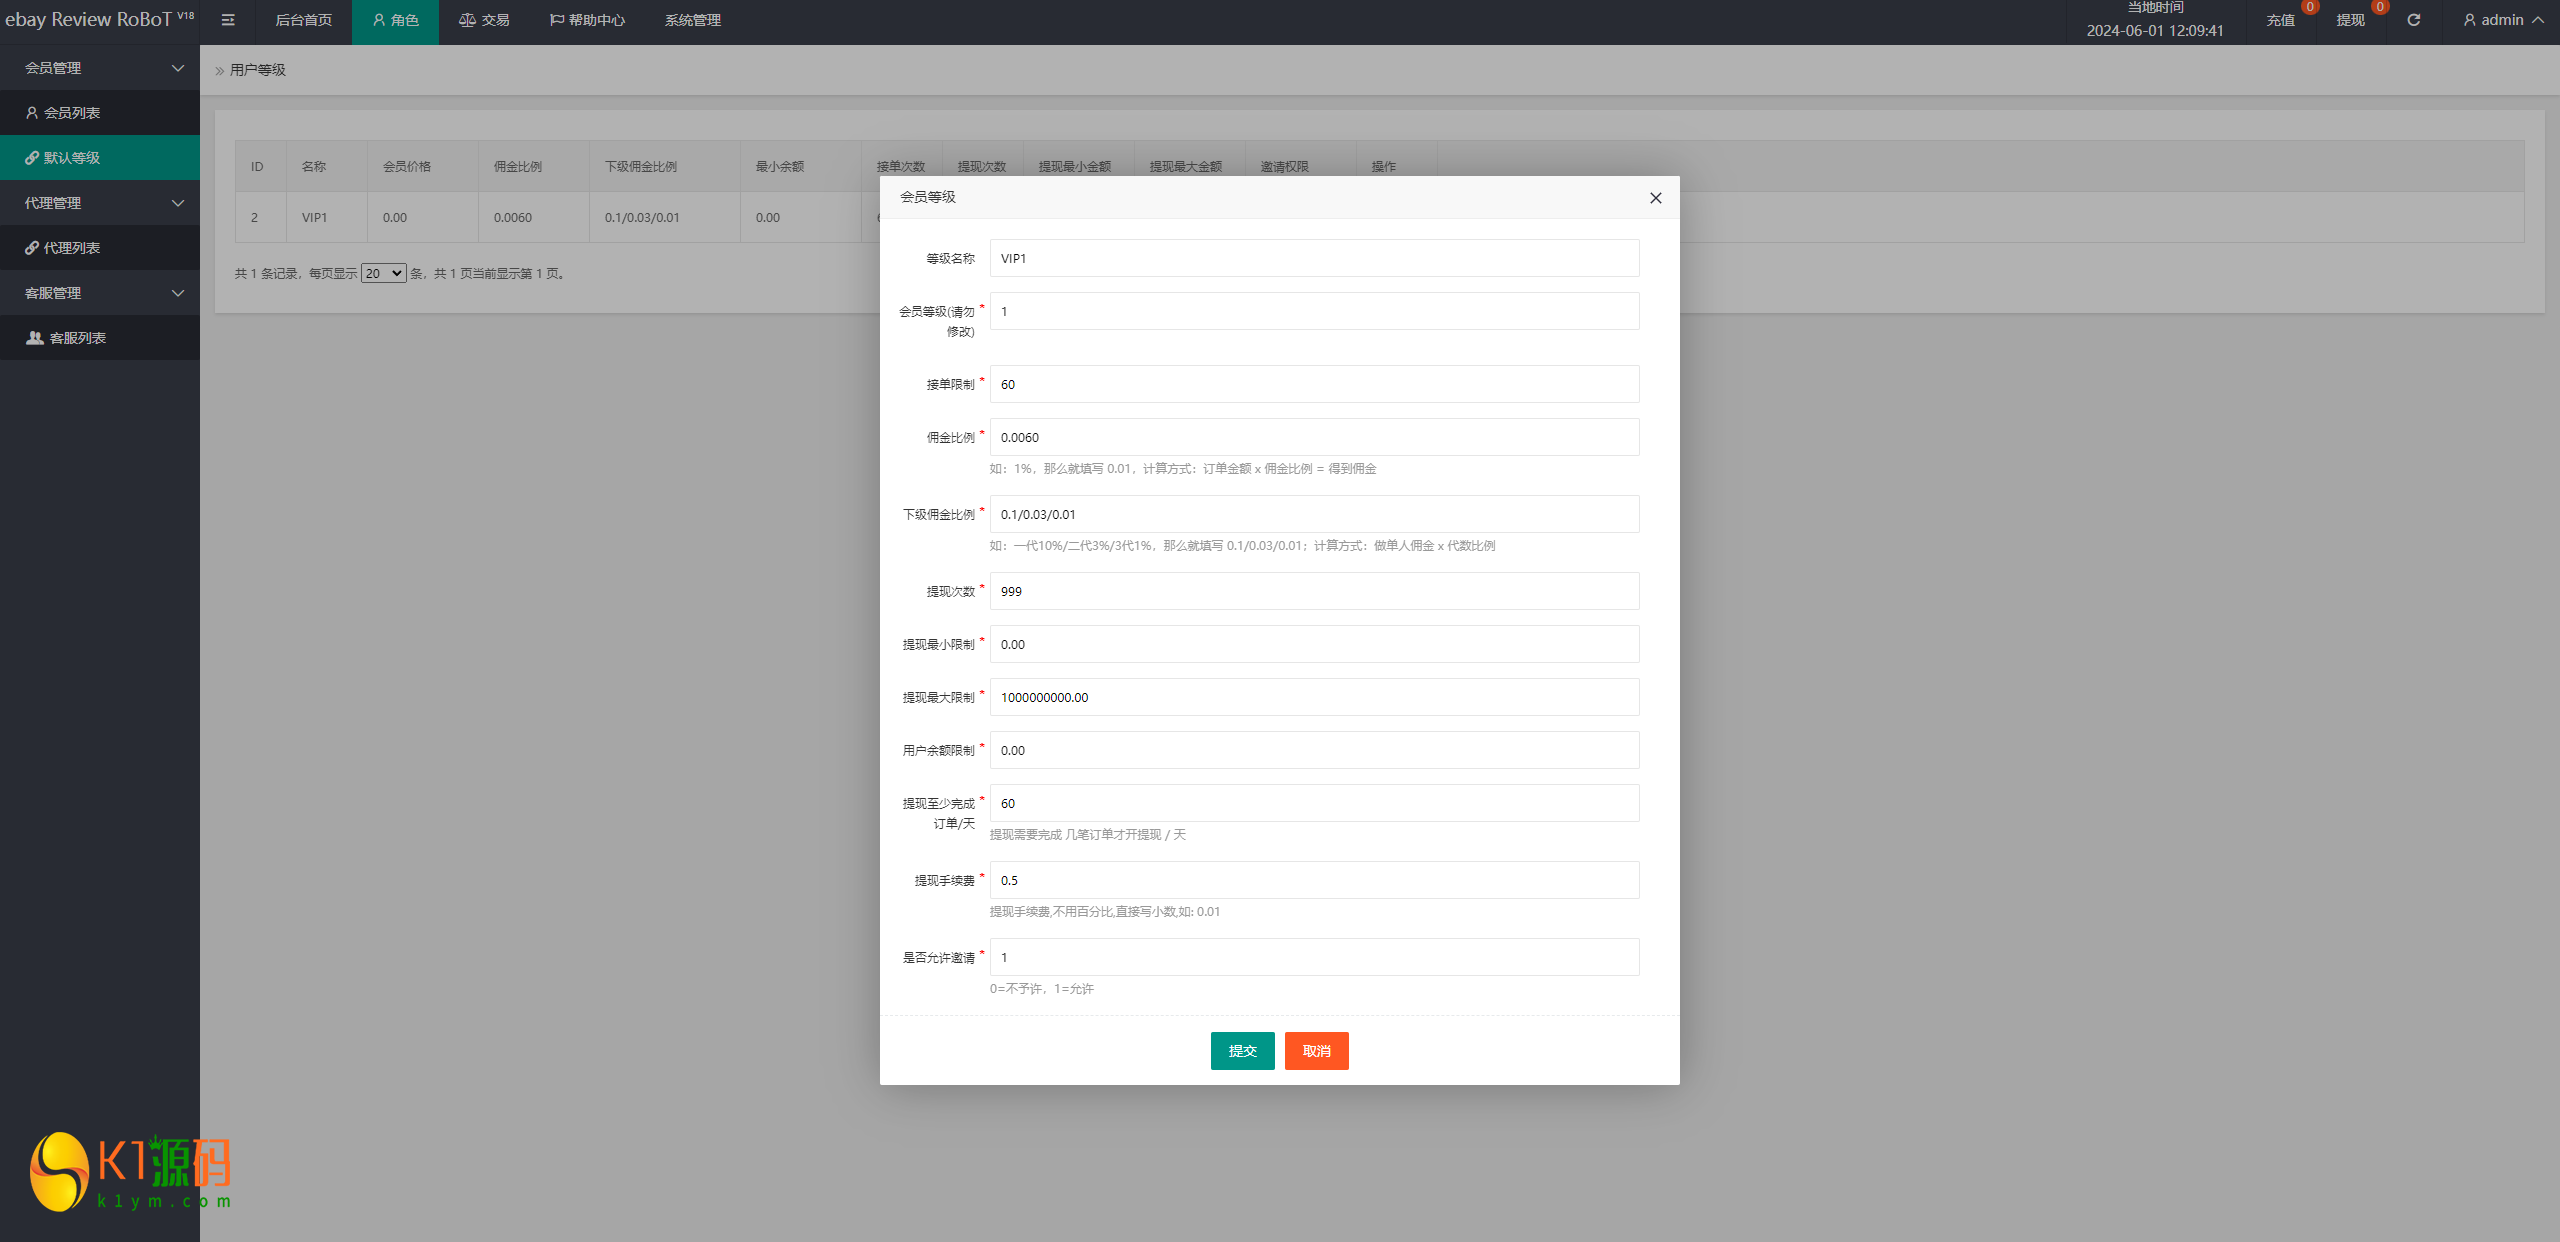The height and width of the screenshot is (1242, 2560).
Task: Click the 下级佣金比例 input field
Action: [x=1314, y=514]
